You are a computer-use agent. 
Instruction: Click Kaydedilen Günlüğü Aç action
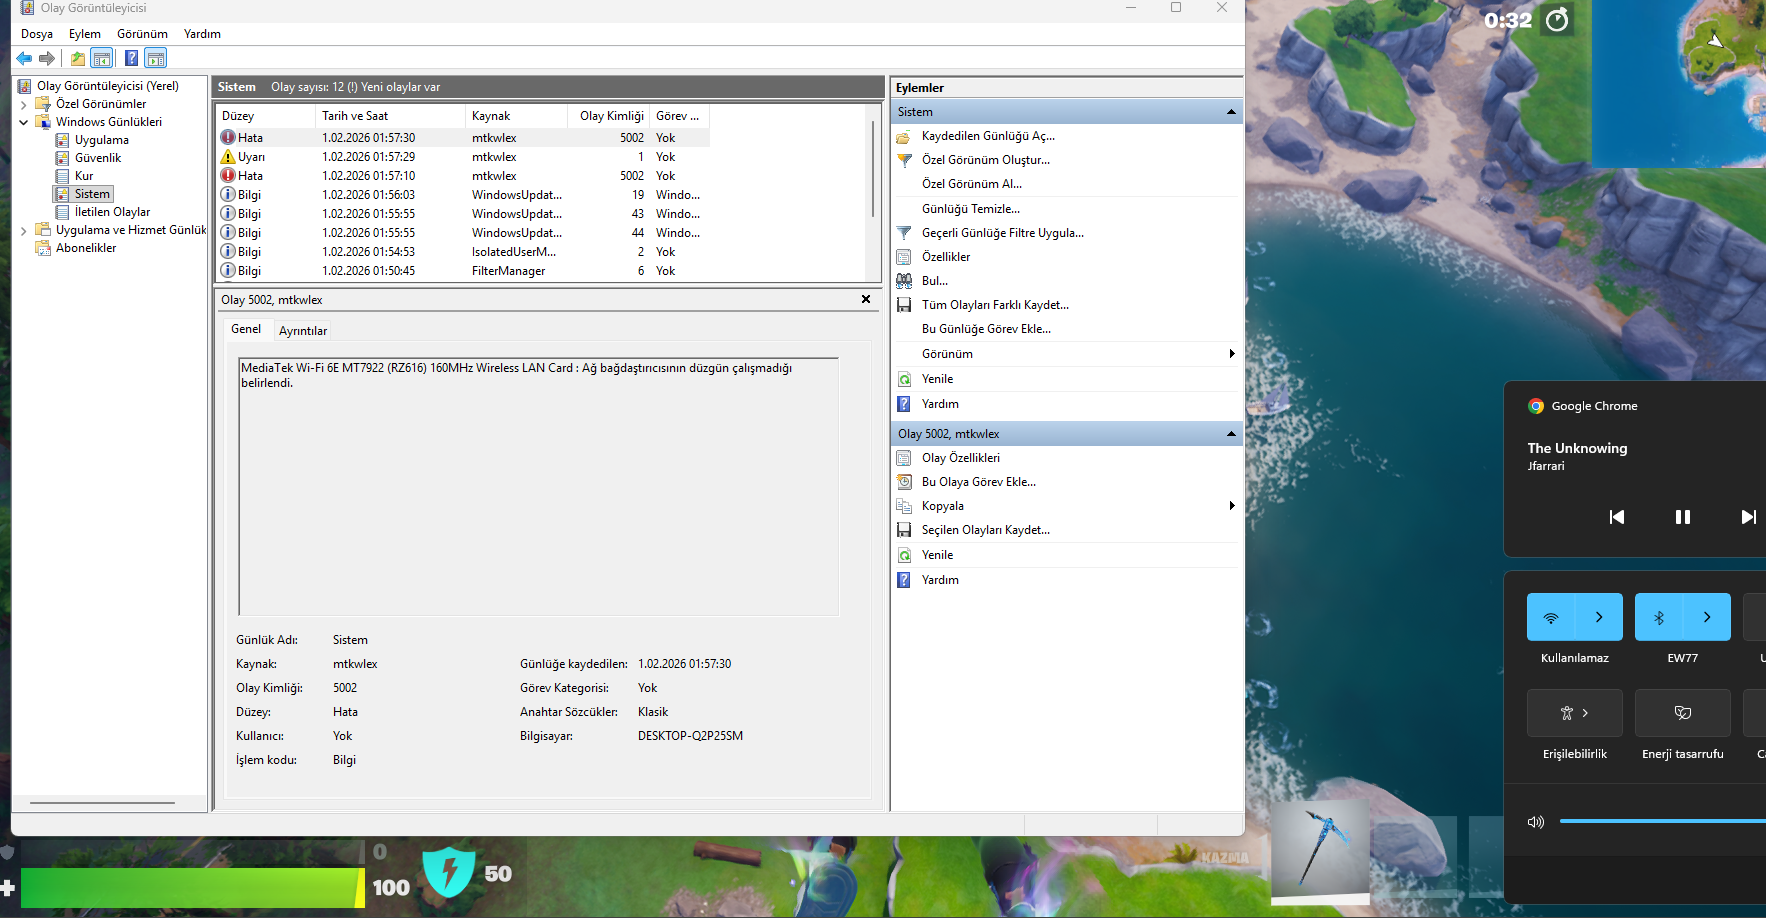point(988,136)
